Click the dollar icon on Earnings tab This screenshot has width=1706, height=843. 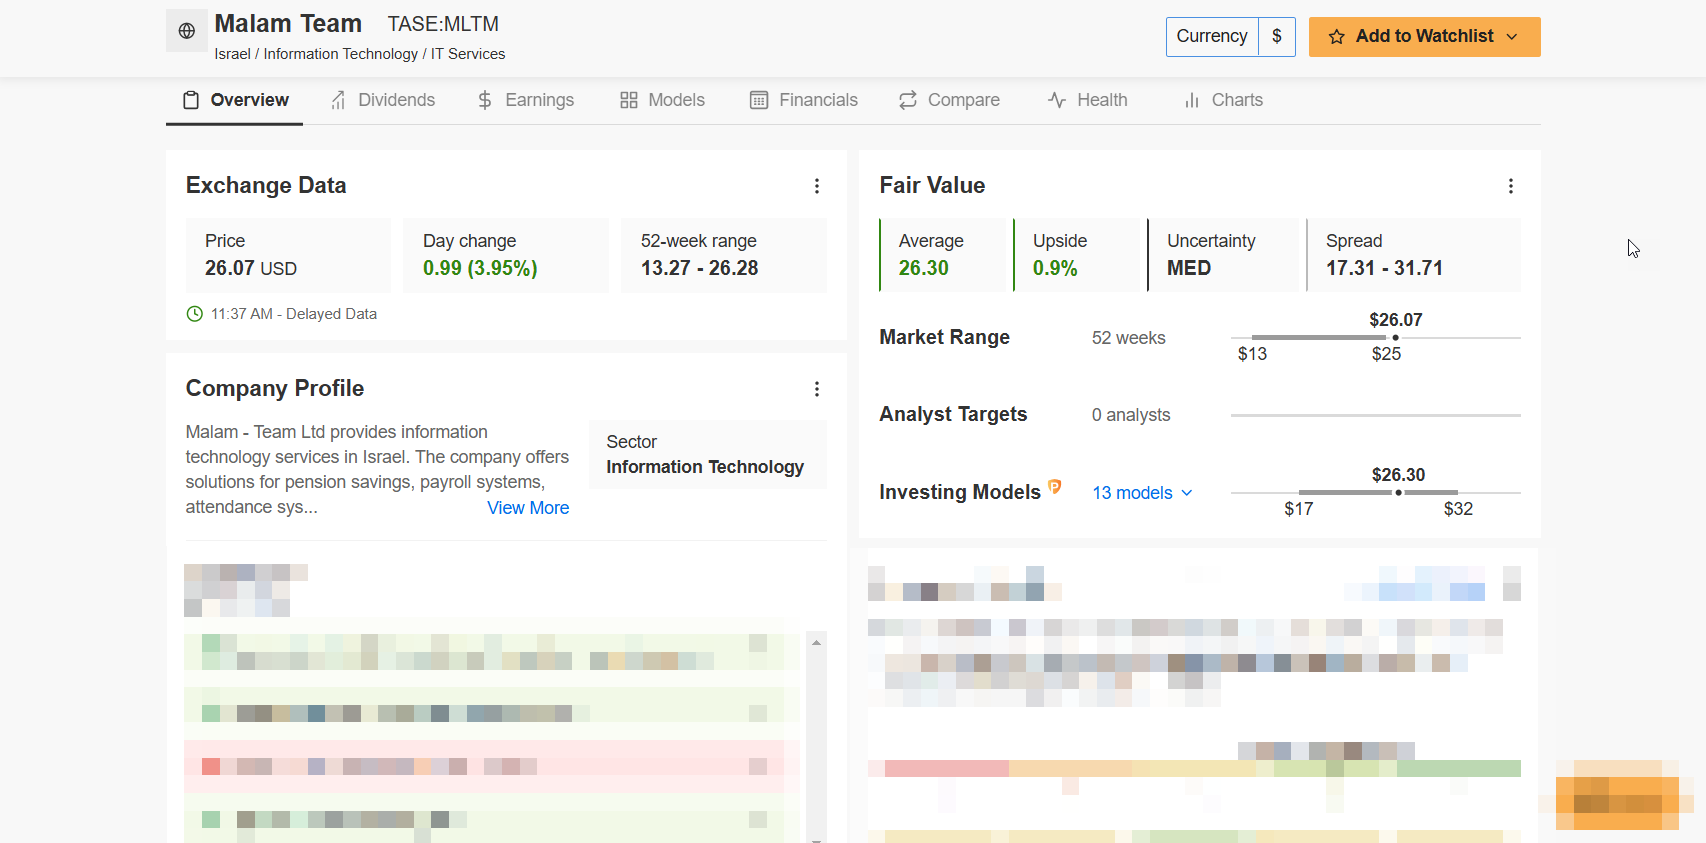pyautogui.click(x=485, y=100)
